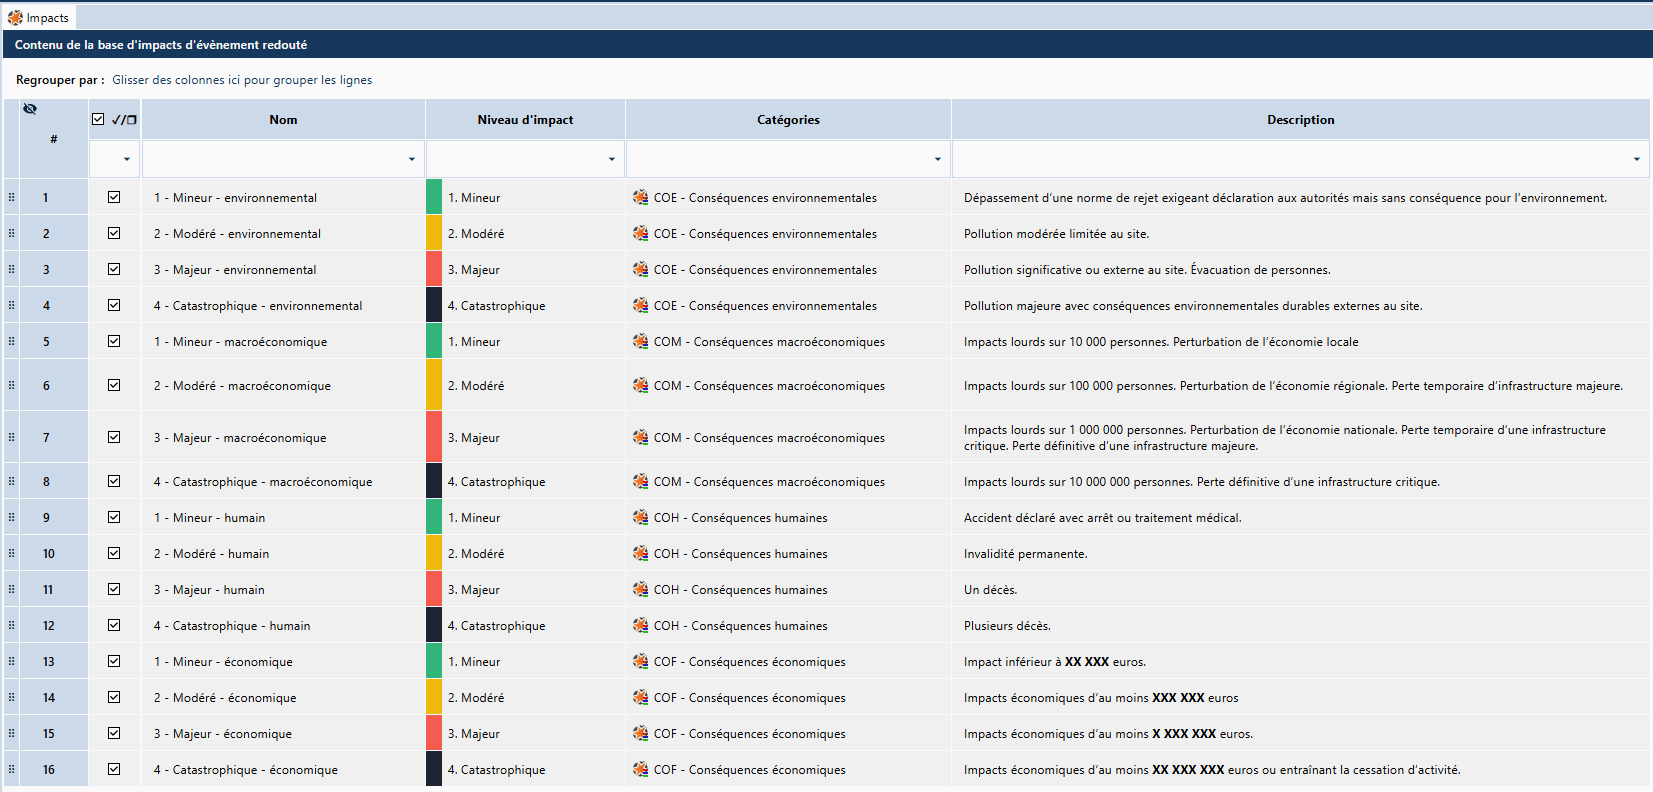Image resolution: width=1653 pixels, height=792 pixels.
Task: Toggle the select-all checkbox in the header
Action: [x=98, y=119]
